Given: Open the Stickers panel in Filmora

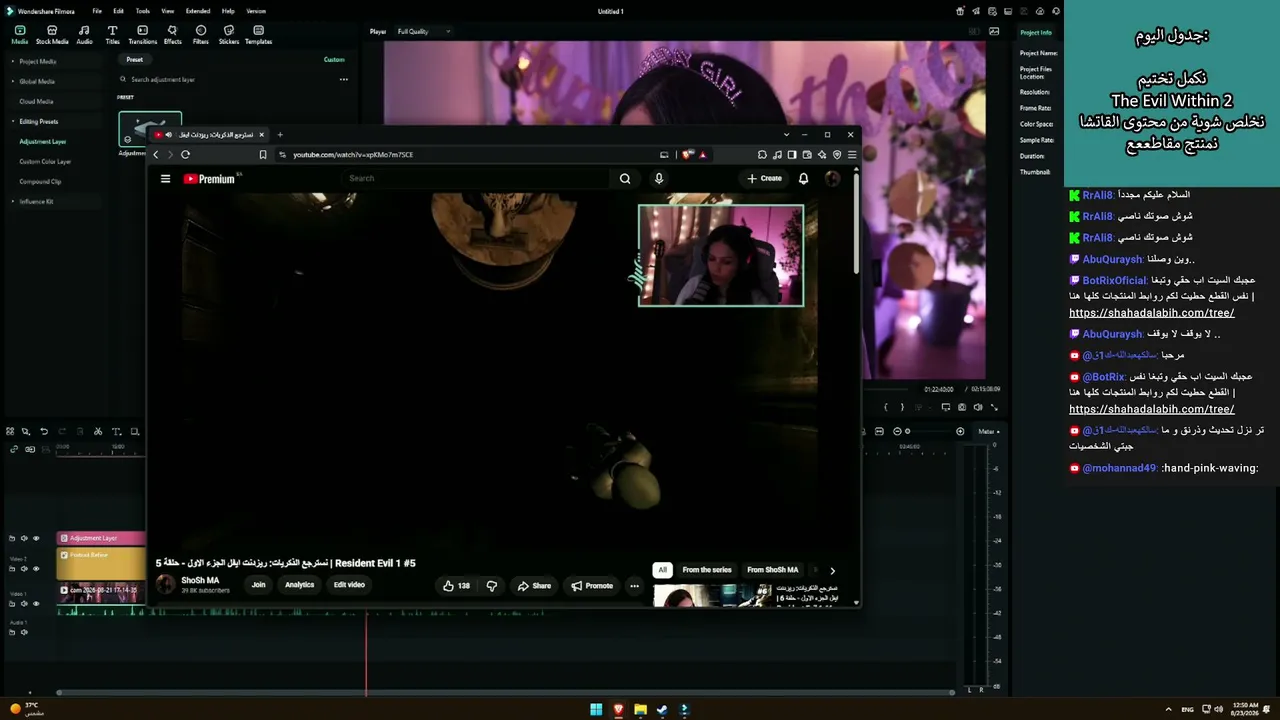Looking at the screenshot, I should (x=229, y=35).
